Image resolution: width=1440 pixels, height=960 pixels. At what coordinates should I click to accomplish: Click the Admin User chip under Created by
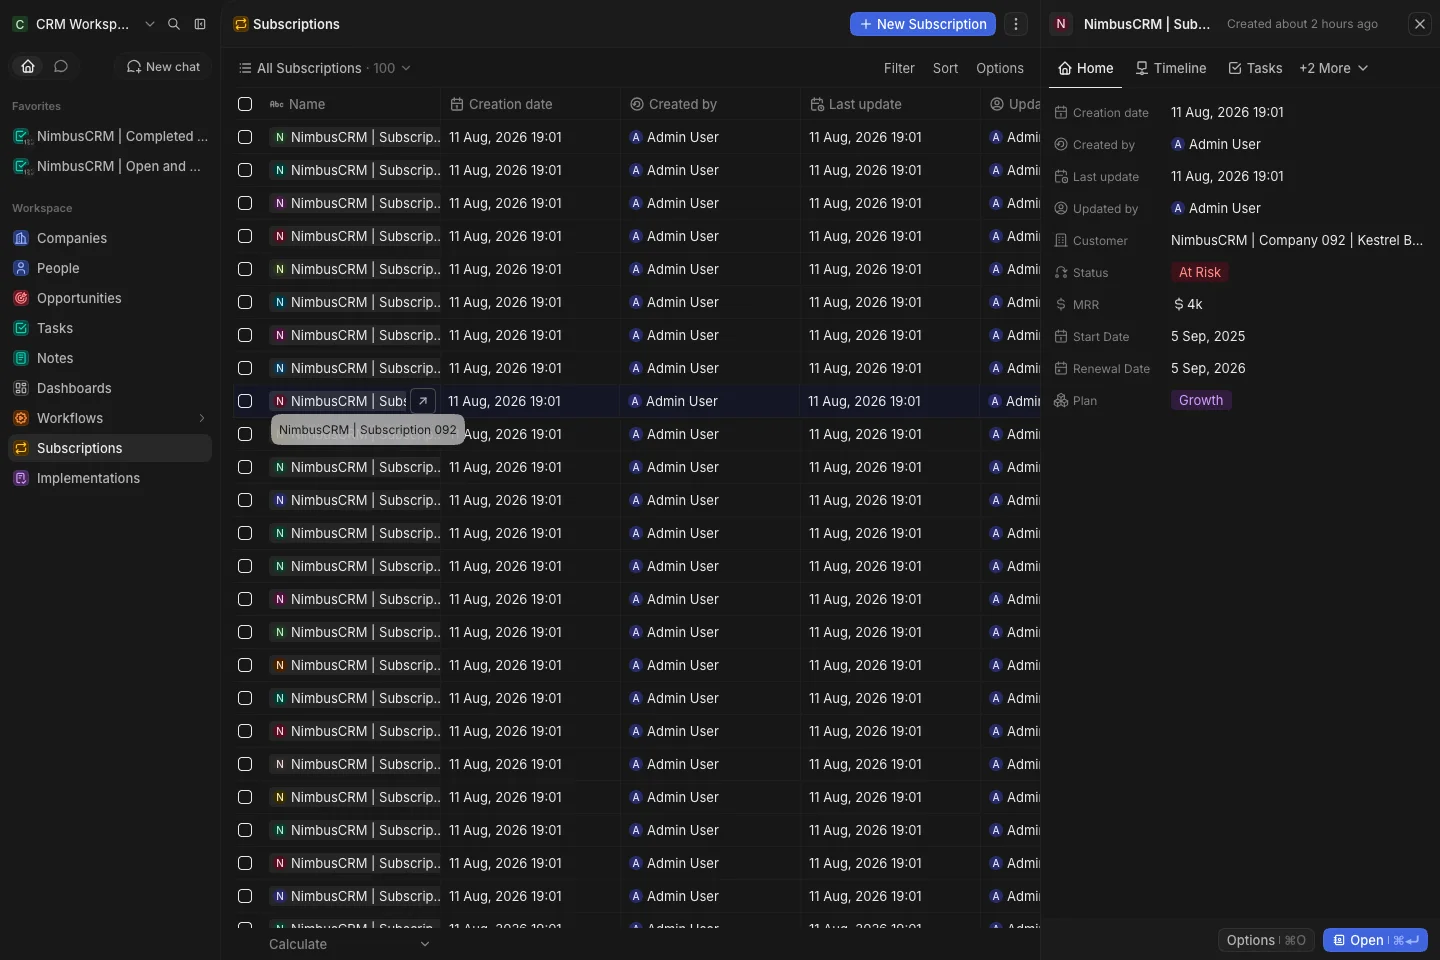[1216, 144]
